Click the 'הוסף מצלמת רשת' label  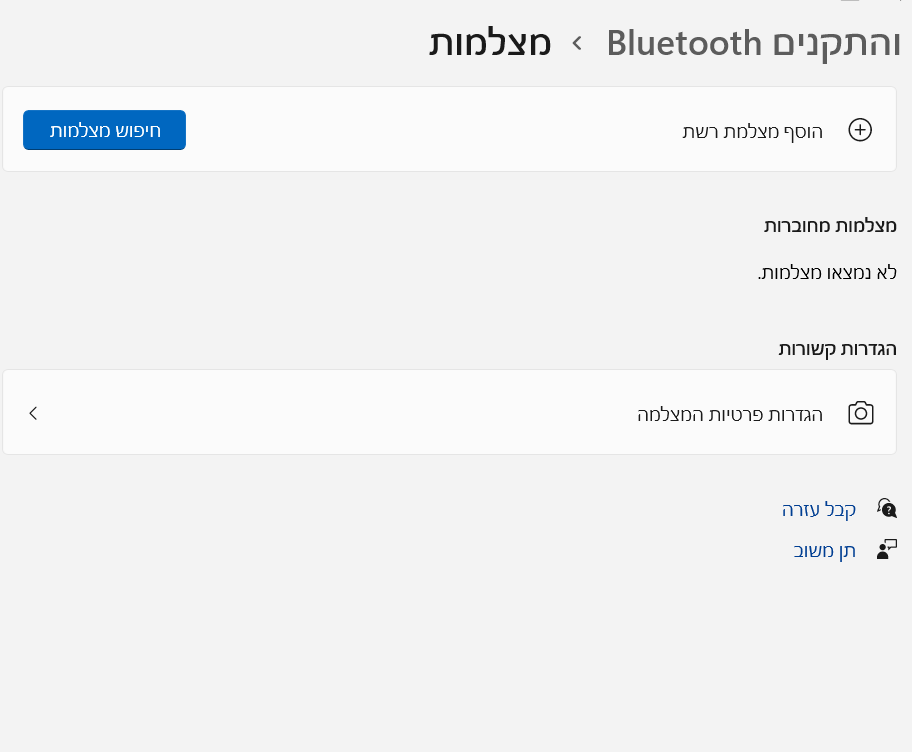pos(752,130)
